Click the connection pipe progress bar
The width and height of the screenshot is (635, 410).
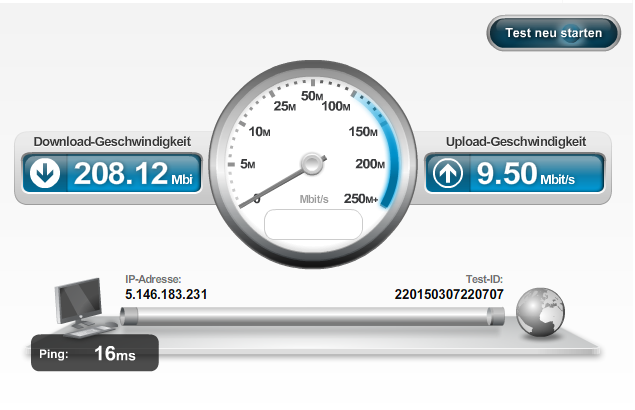coord(312,316)
